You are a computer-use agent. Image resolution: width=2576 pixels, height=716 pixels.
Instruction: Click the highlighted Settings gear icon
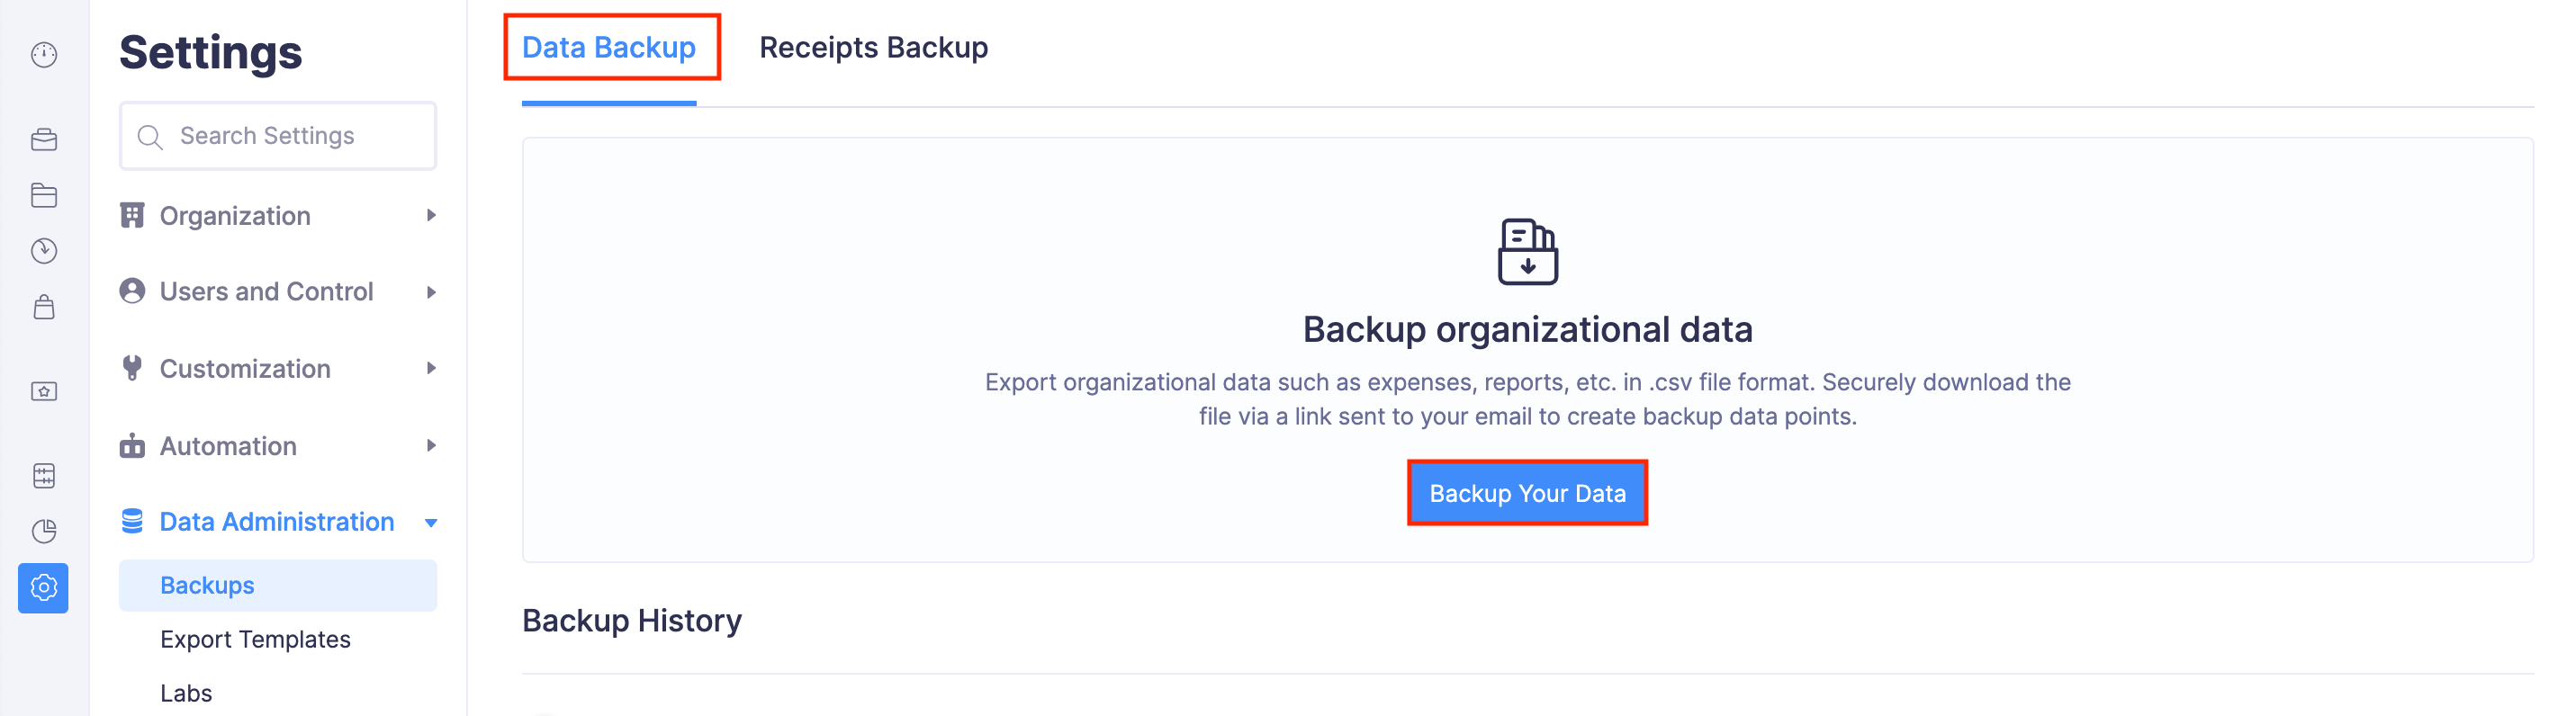(x=43, y=589)
